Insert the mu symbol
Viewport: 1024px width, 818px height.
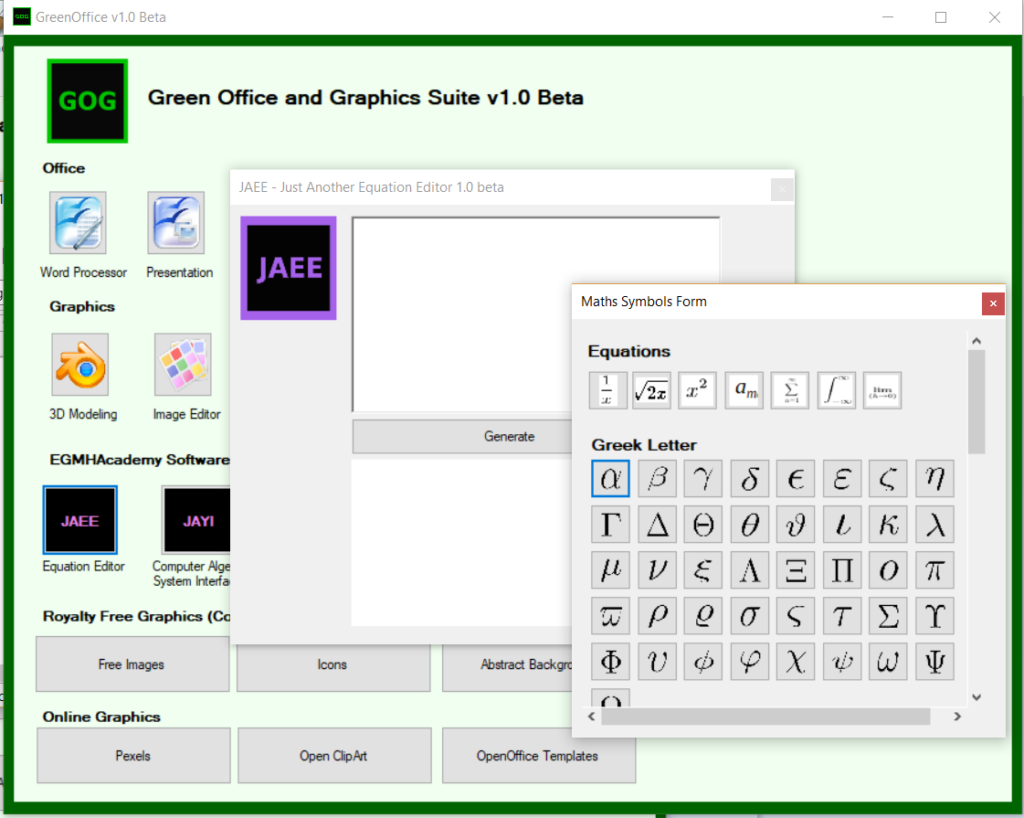610,570
